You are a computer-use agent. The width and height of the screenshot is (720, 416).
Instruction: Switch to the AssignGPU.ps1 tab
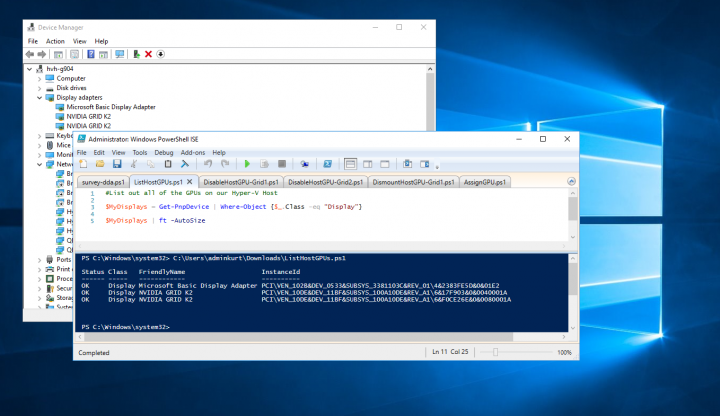484,182
